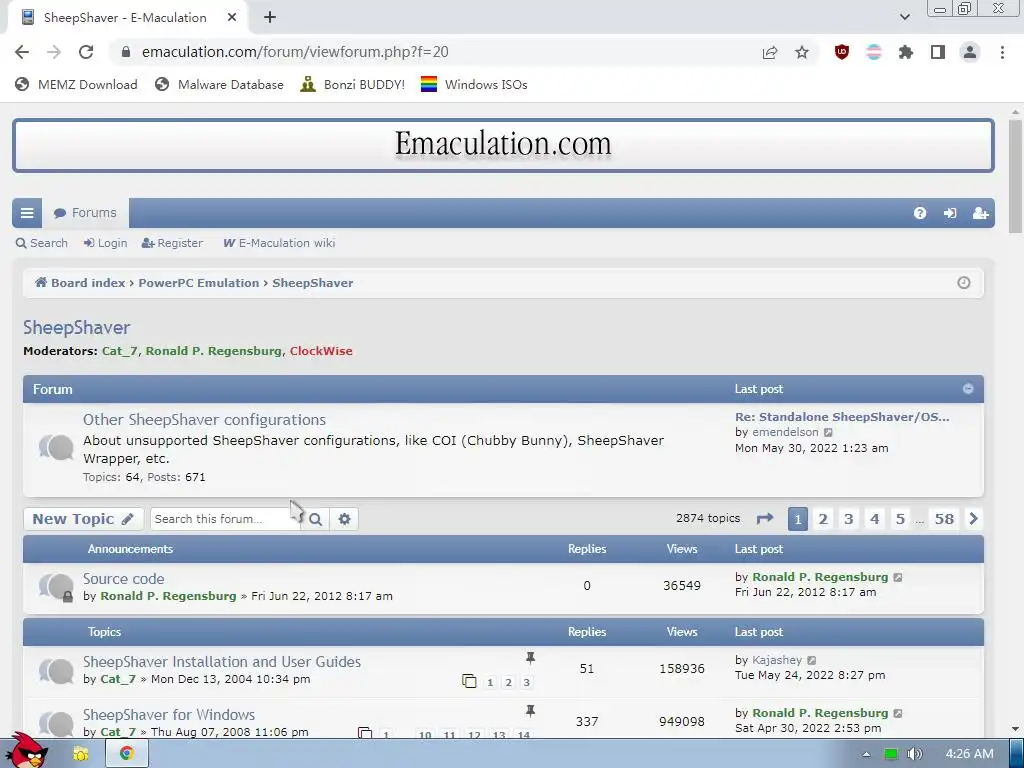Viewport: 1024px width, 768px height.
Task: Bookmark this page with the star
Action: 802,52
